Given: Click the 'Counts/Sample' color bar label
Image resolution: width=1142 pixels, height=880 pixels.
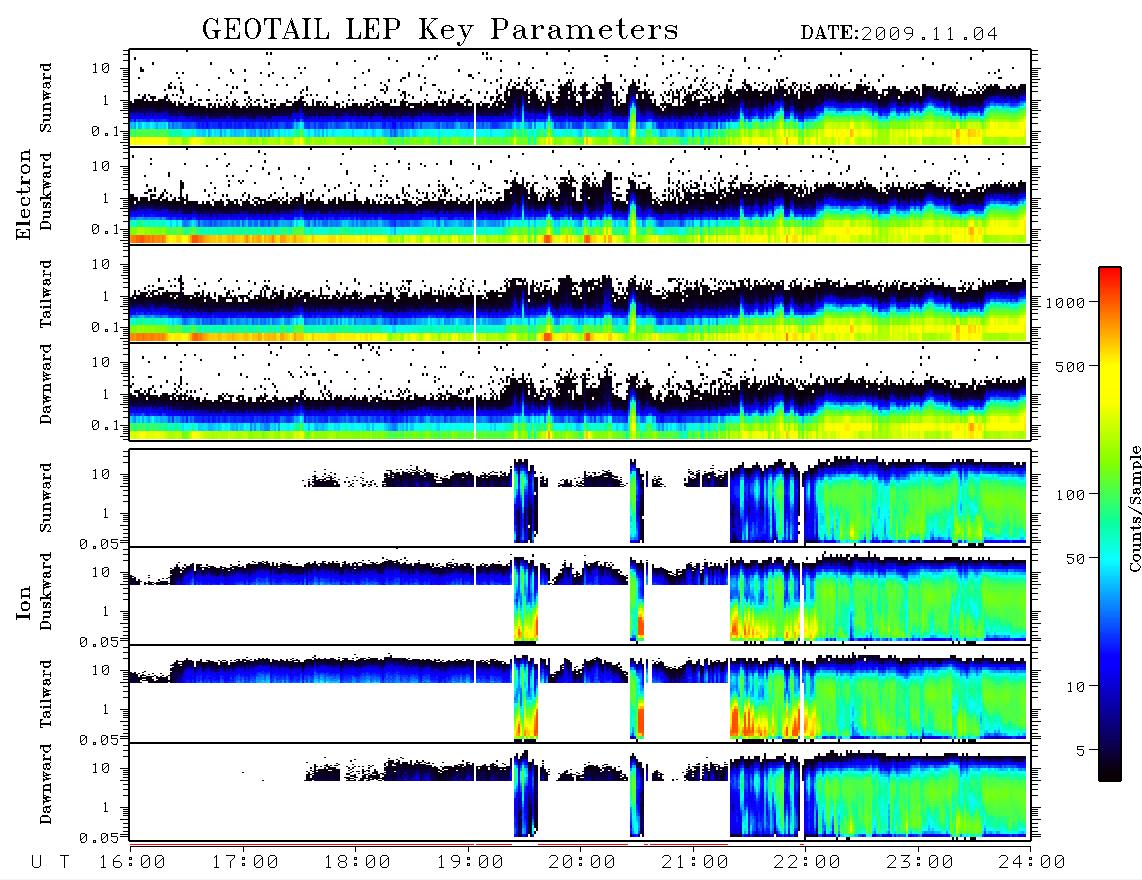Looking at the screenshot, I should [1134, 508].
